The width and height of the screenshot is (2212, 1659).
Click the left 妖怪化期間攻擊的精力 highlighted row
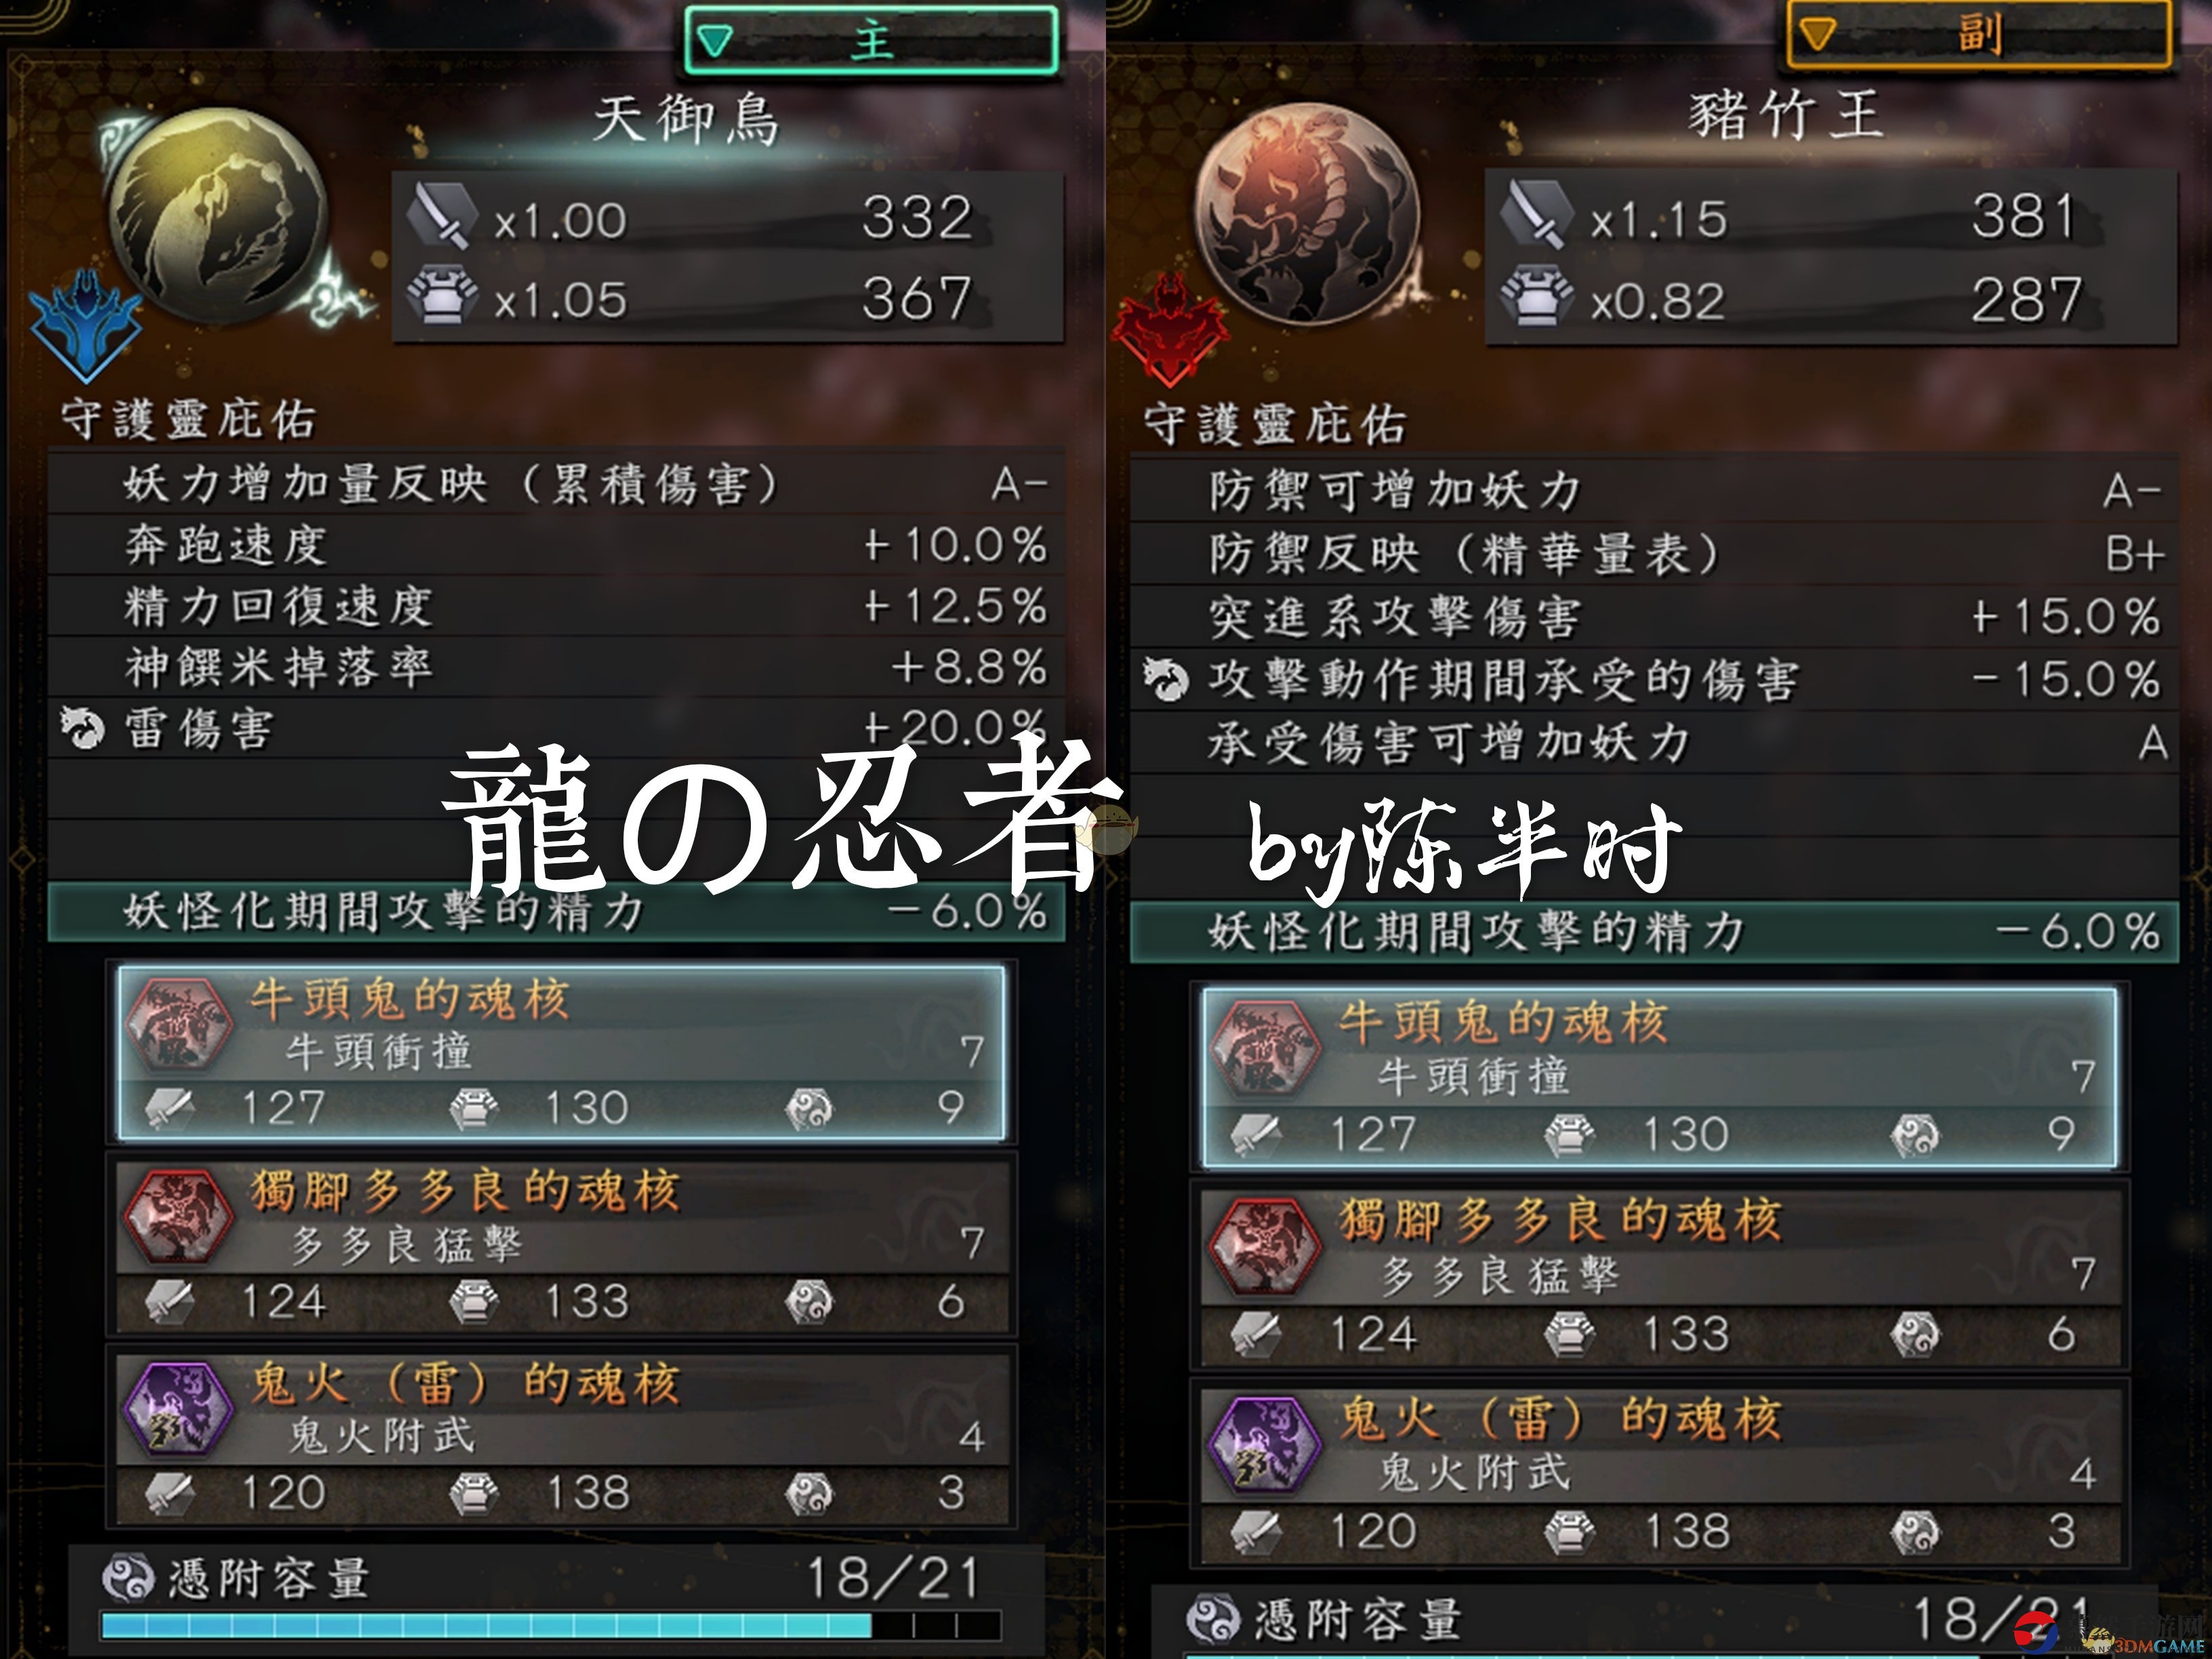(556, 911)
